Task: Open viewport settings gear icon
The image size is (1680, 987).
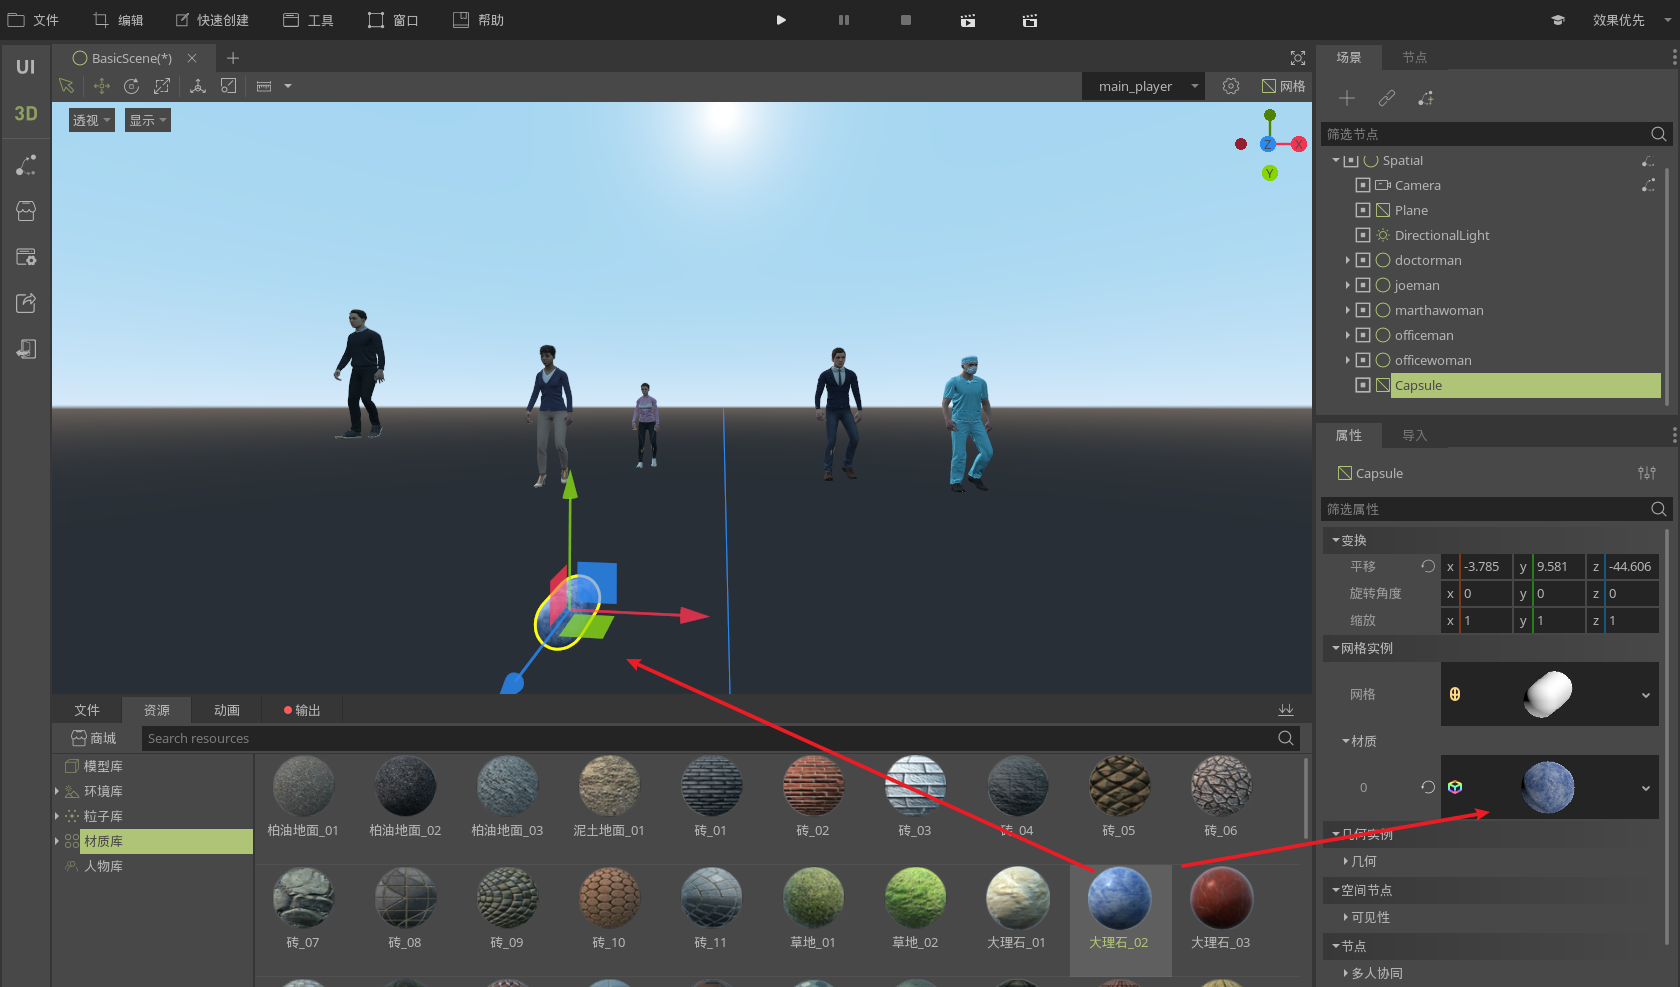Action: click(x=1231, y=86)
